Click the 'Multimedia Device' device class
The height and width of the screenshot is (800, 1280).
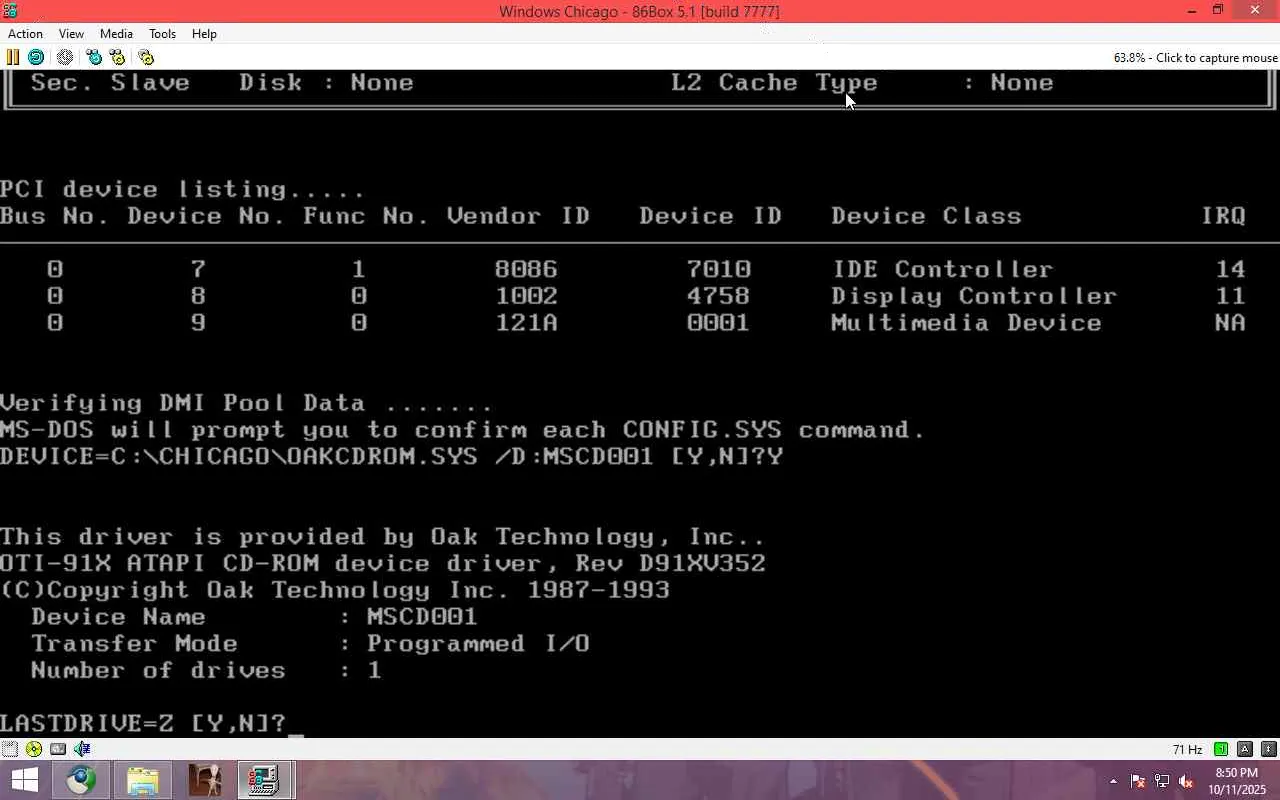point(966,323)
